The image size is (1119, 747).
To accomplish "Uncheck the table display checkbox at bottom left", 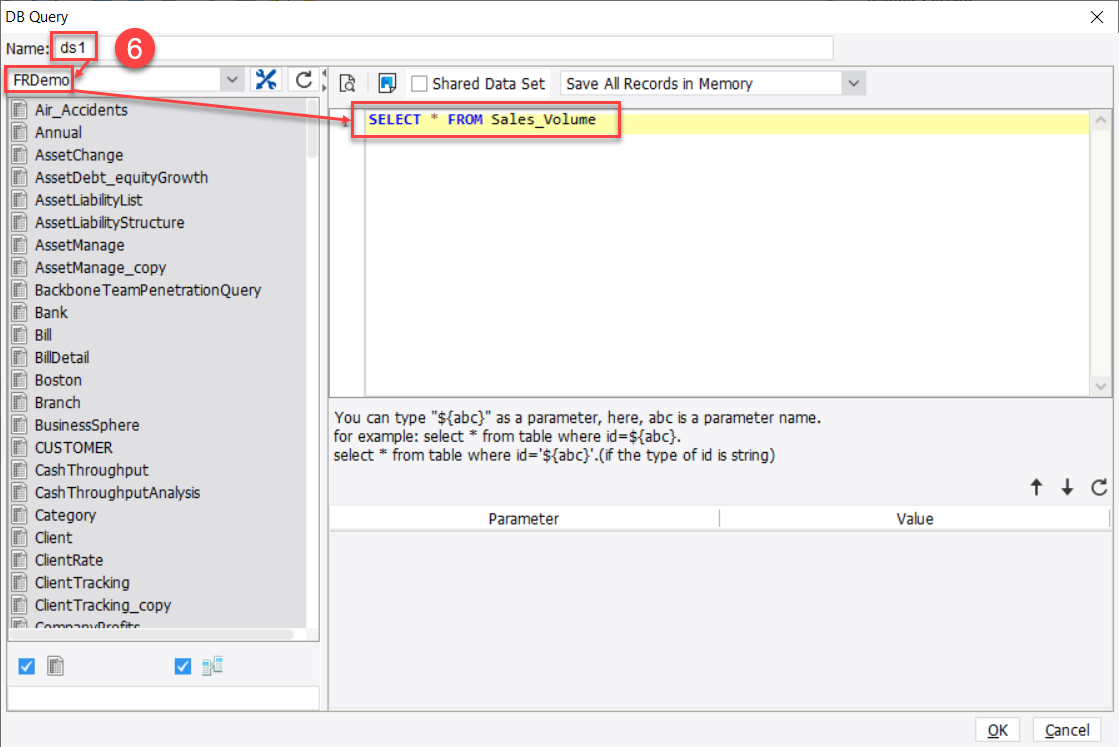I will [25, 666].
